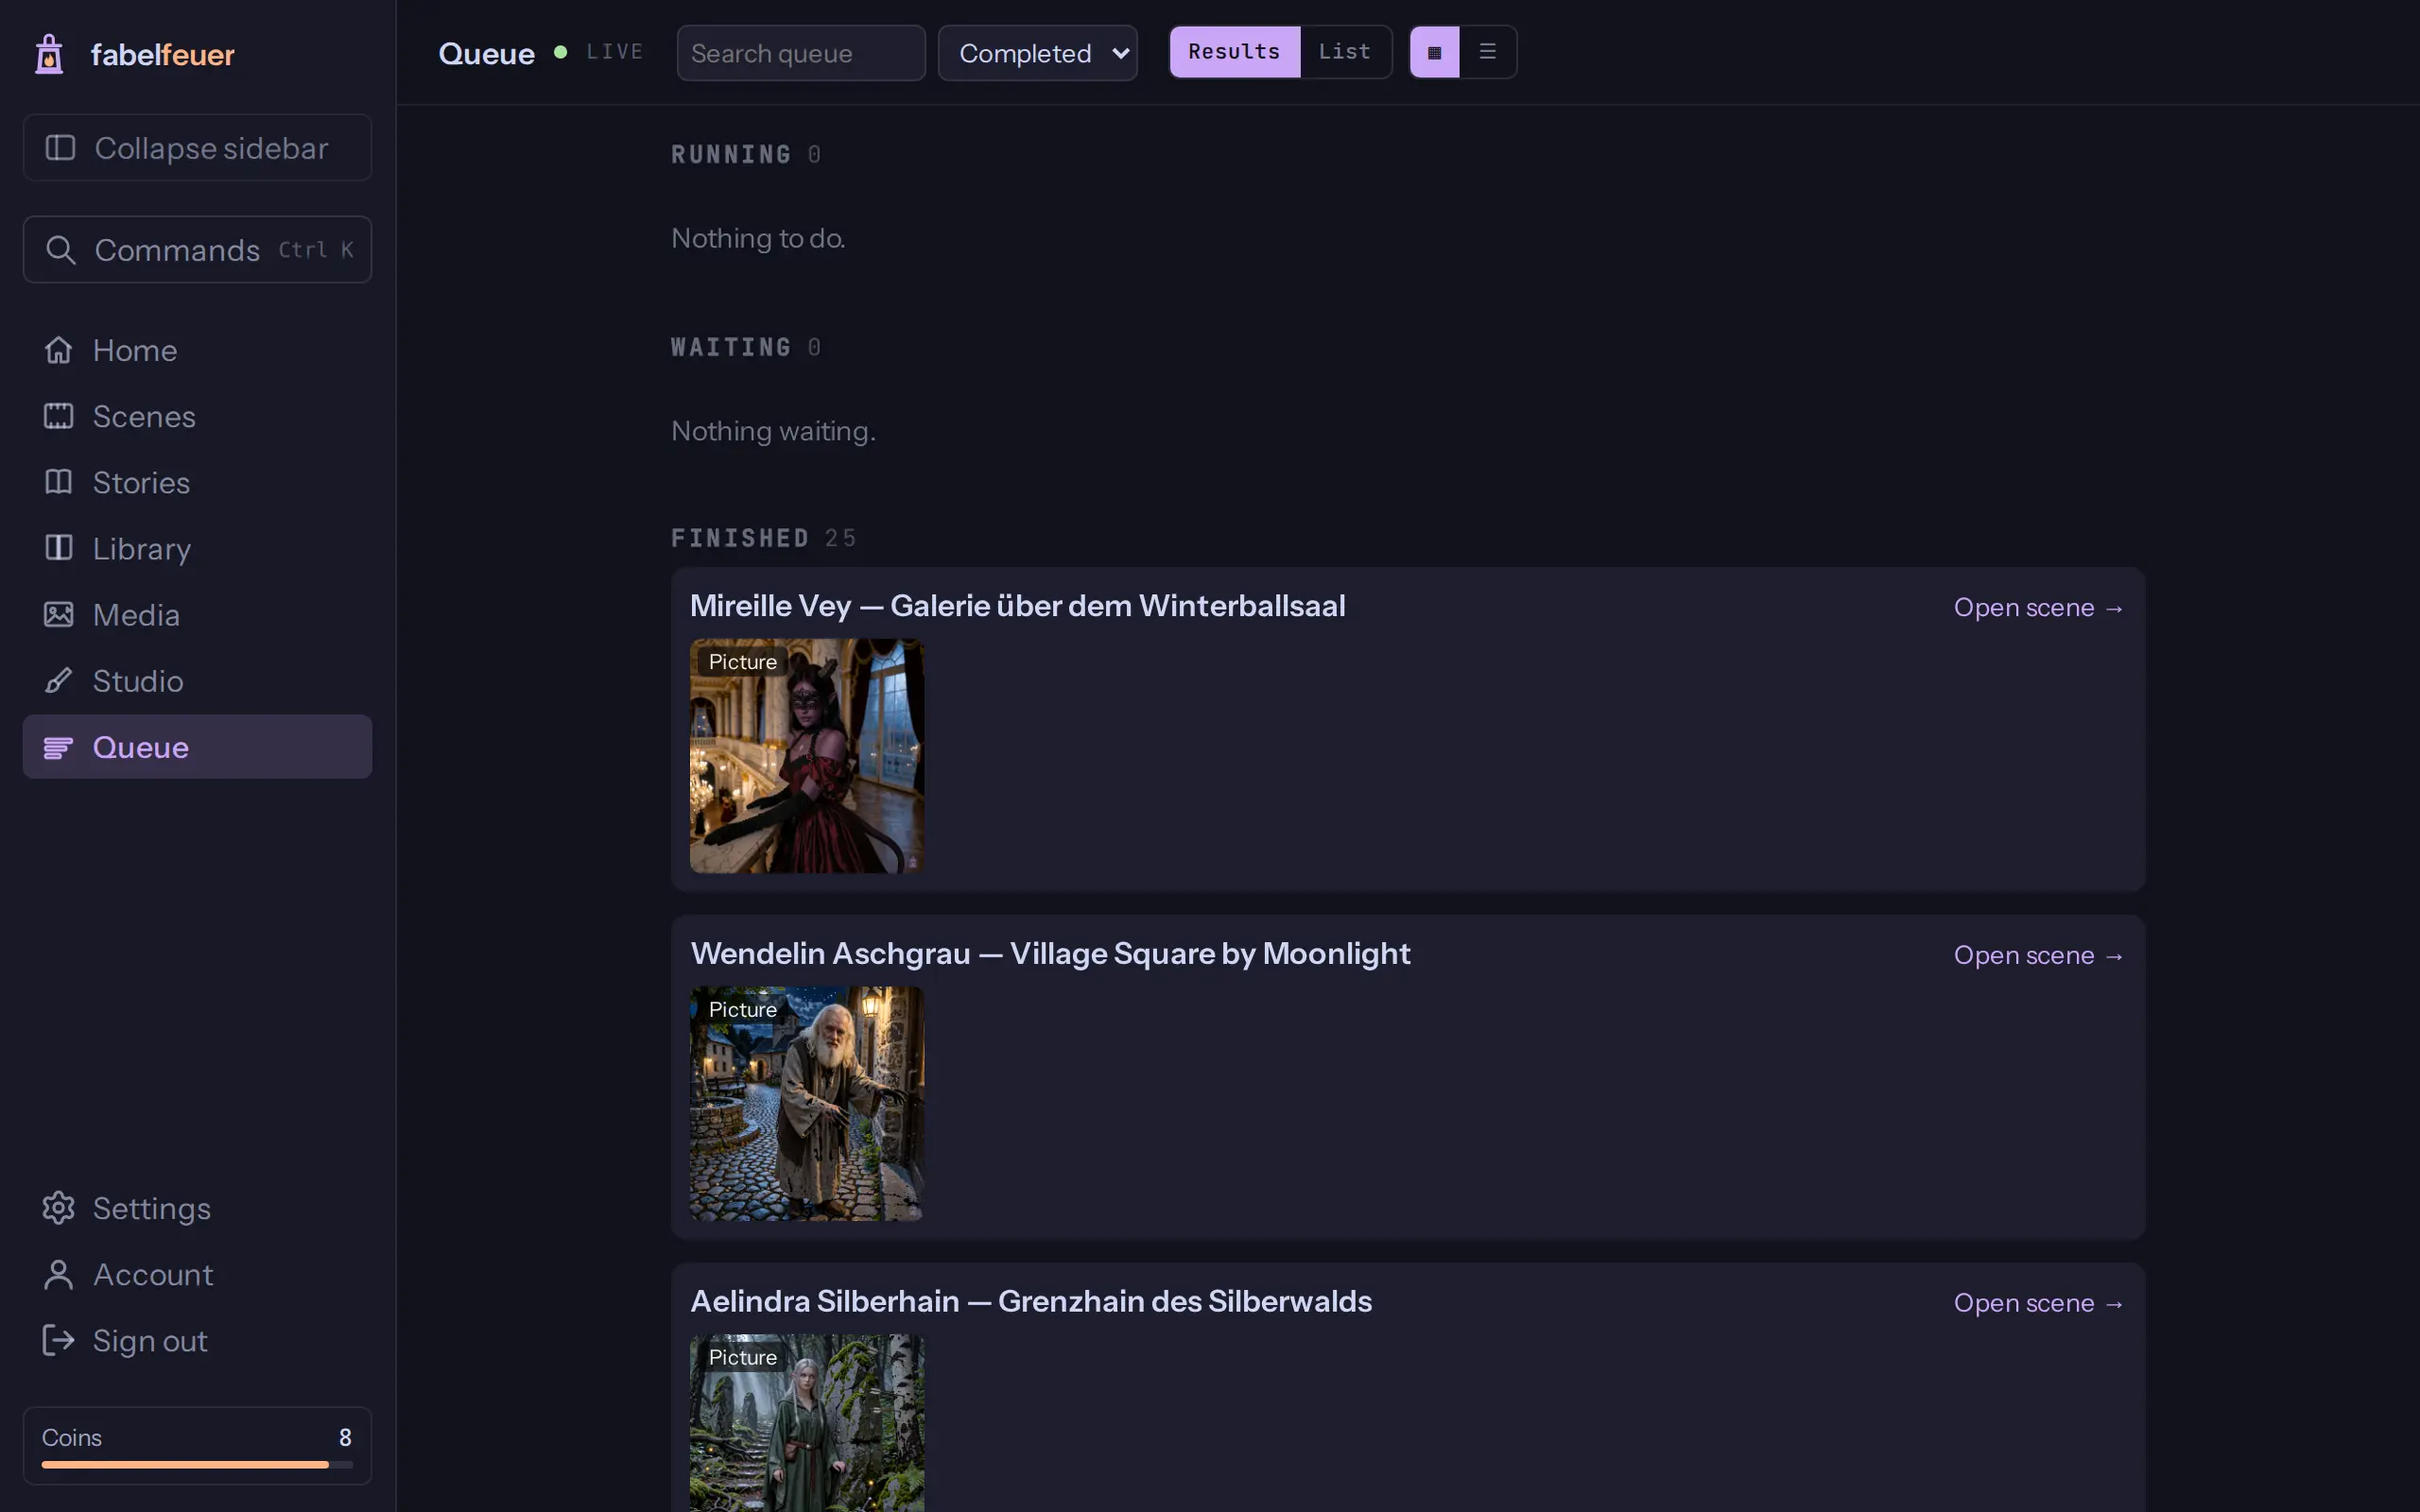Open Aelindra Silberhain forest picture thumbnail
Viewport: 2420px width, 1512px height.
(807, 1423)
